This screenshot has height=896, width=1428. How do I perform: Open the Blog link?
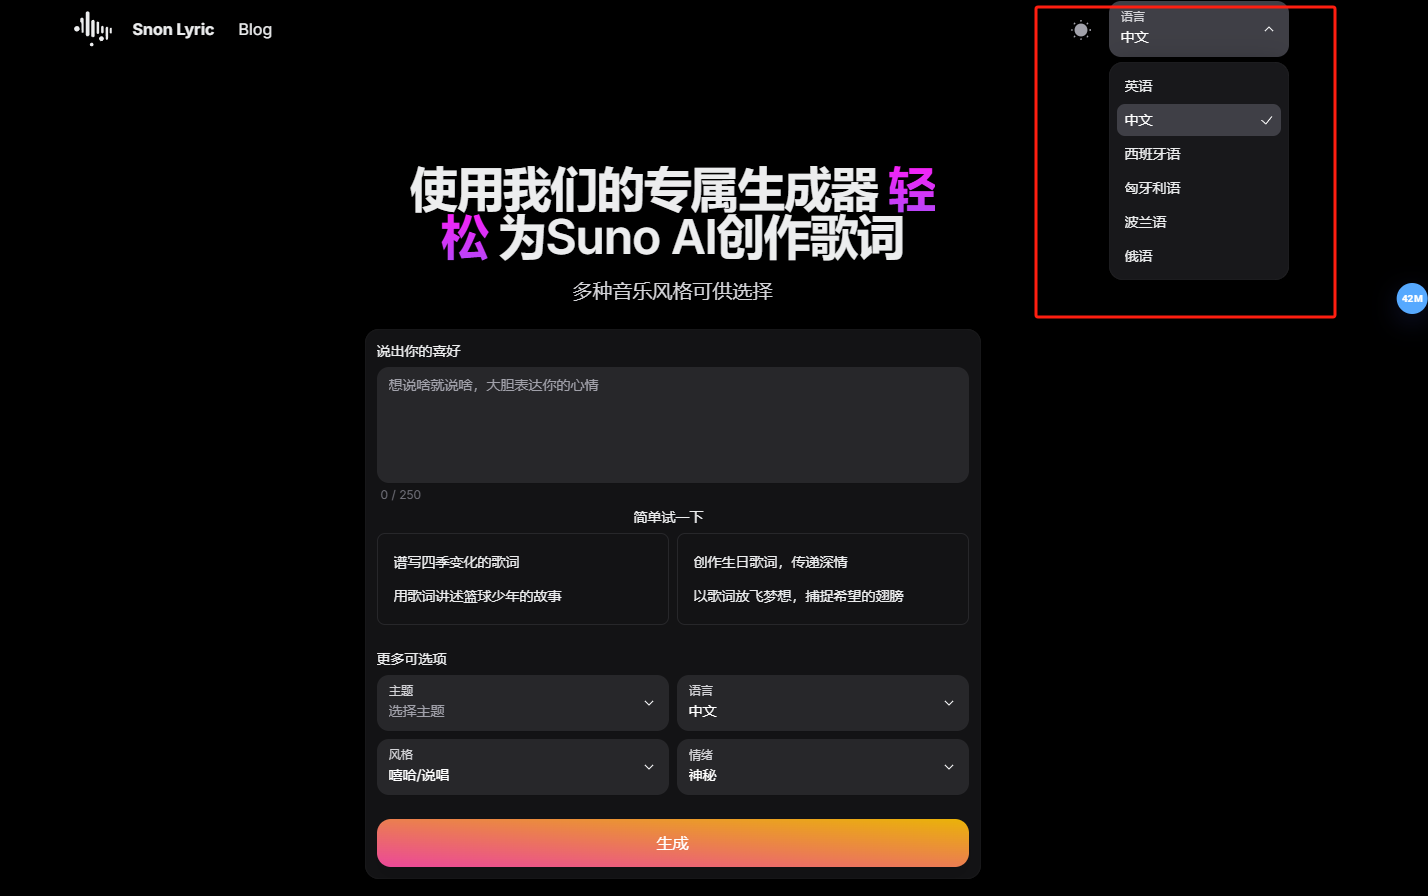pos(255,30)
